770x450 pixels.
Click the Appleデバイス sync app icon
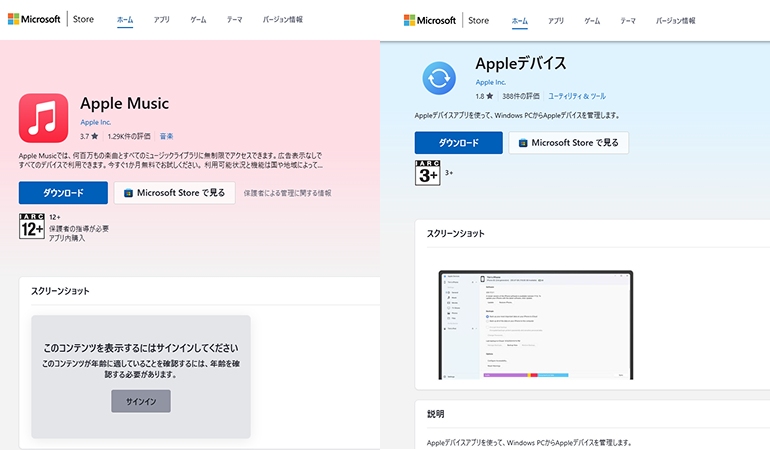coord(439,78)
